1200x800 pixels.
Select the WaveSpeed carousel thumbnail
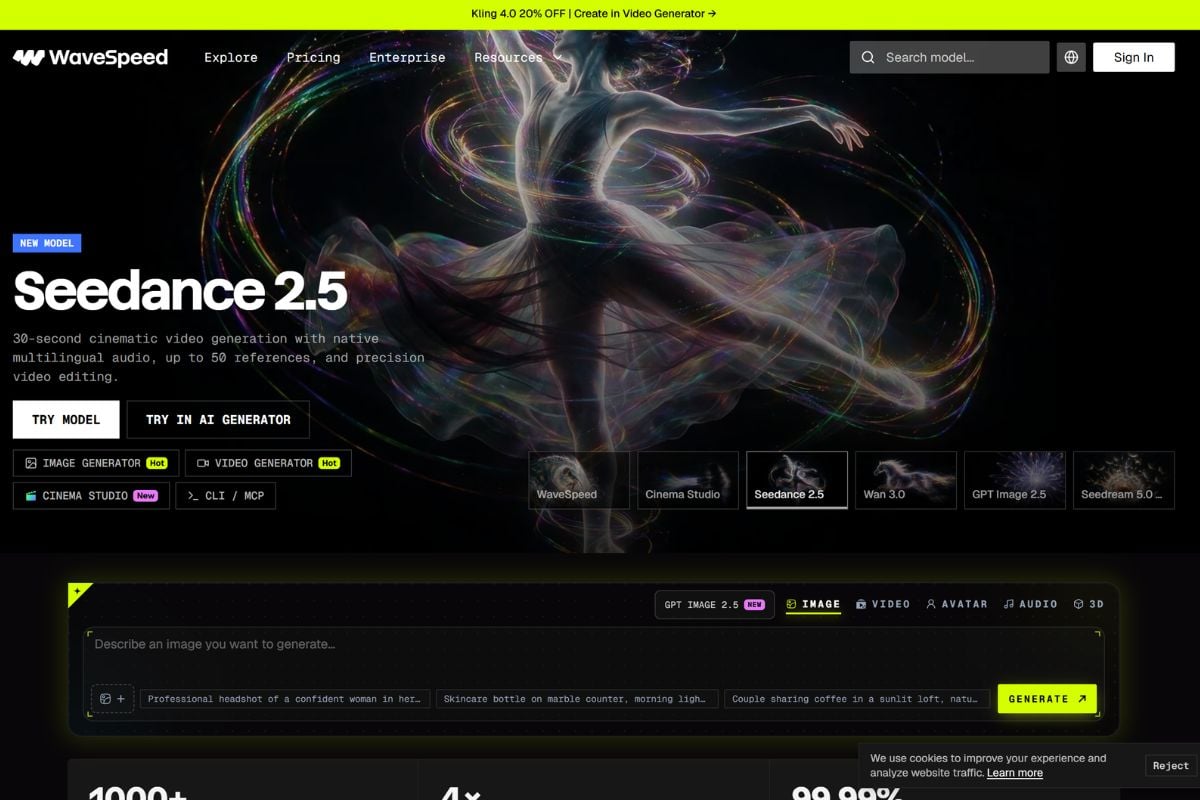pyautogui.click(x=579, y=480)
